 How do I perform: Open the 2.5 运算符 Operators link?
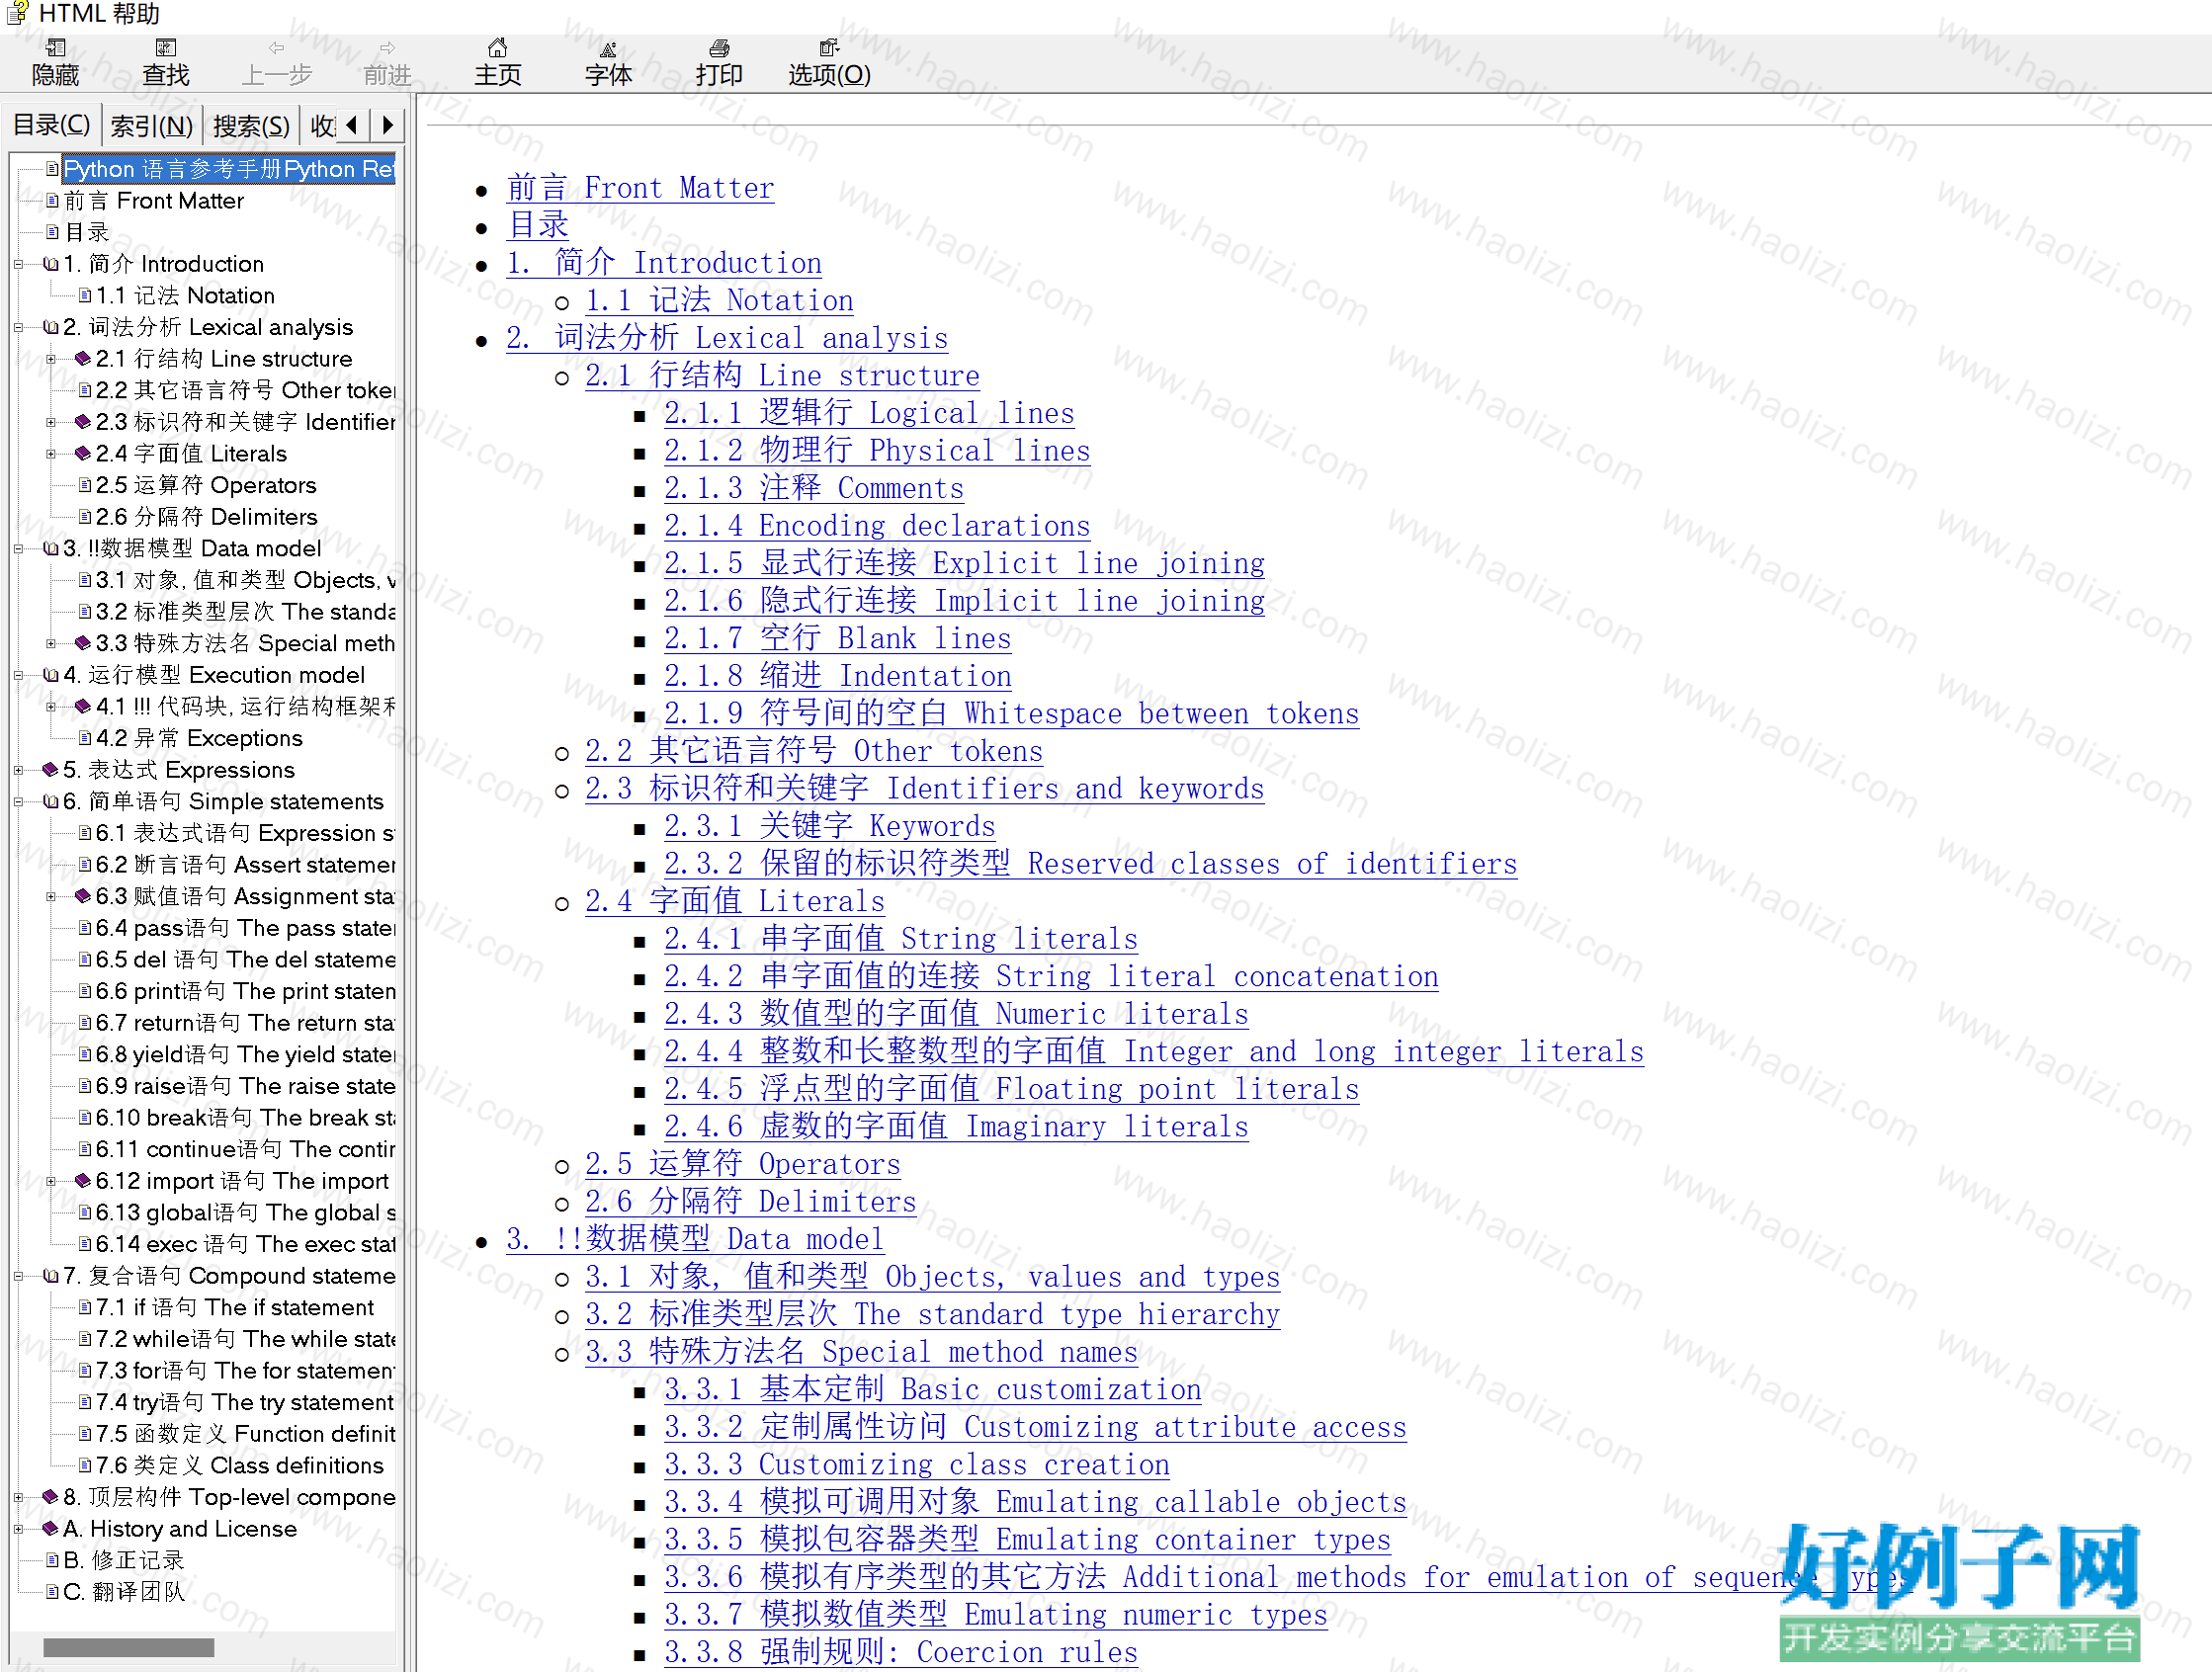(x=743, y=1165)
